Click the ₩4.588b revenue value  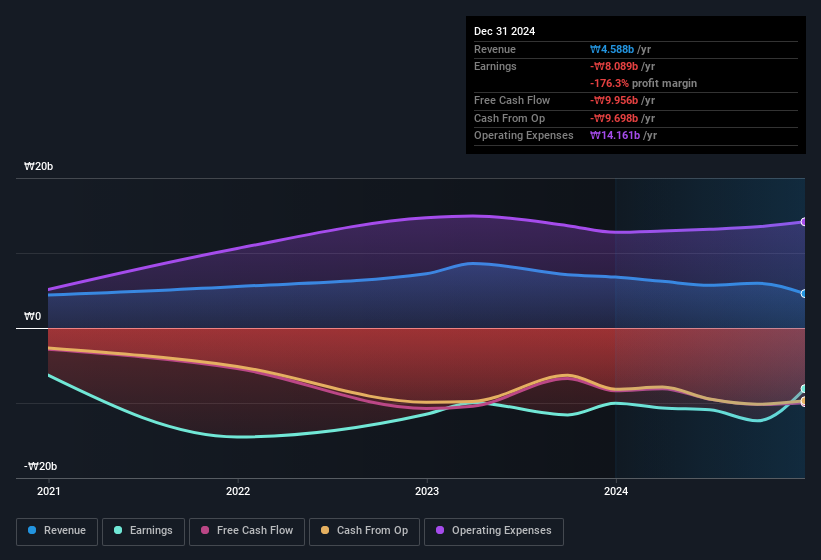tap(612, 49)
